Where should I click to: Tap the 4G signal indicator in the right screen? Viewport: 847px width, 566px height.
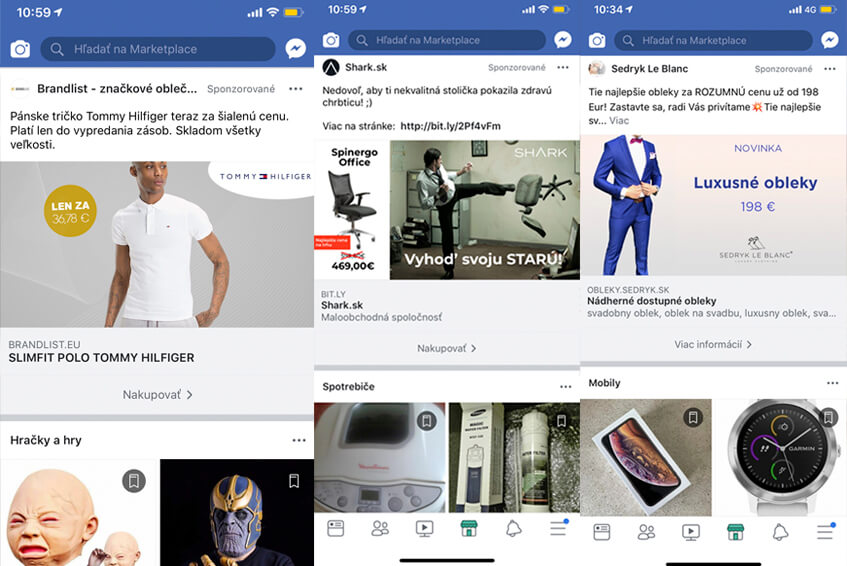point(809,9)
